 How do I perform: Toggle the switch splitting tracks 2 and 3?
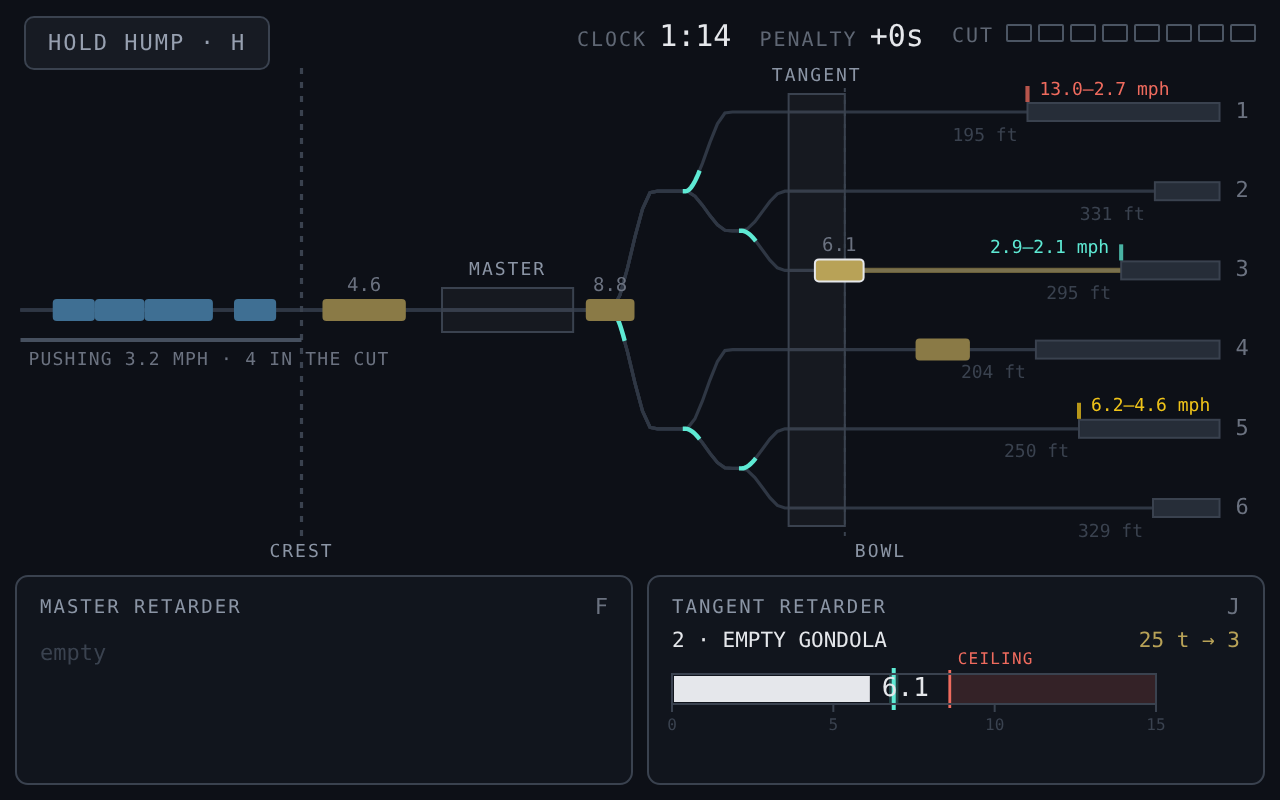point(748,236)
